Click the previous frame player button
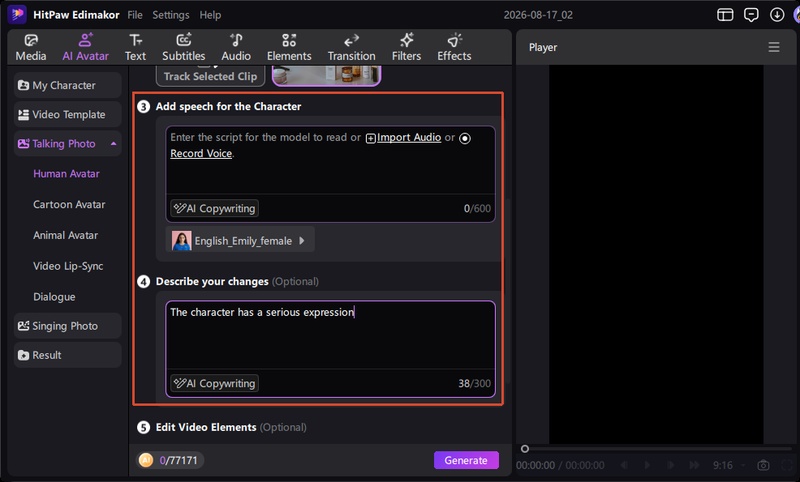Screen dimensions: 800x482 pyautogui.click(x=623, y=465)
